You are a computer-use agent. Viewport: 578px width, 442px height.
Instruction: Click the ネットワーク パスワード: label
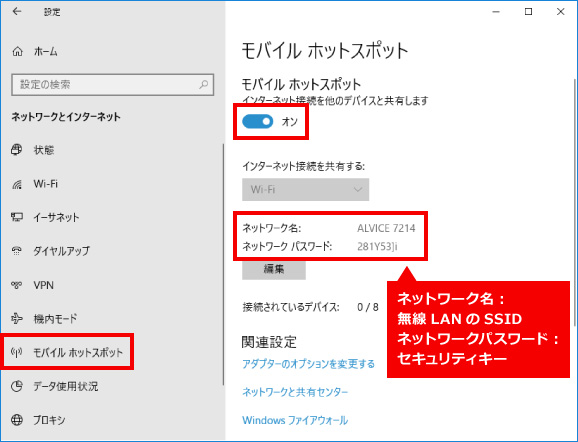click(x=287, y=246)
